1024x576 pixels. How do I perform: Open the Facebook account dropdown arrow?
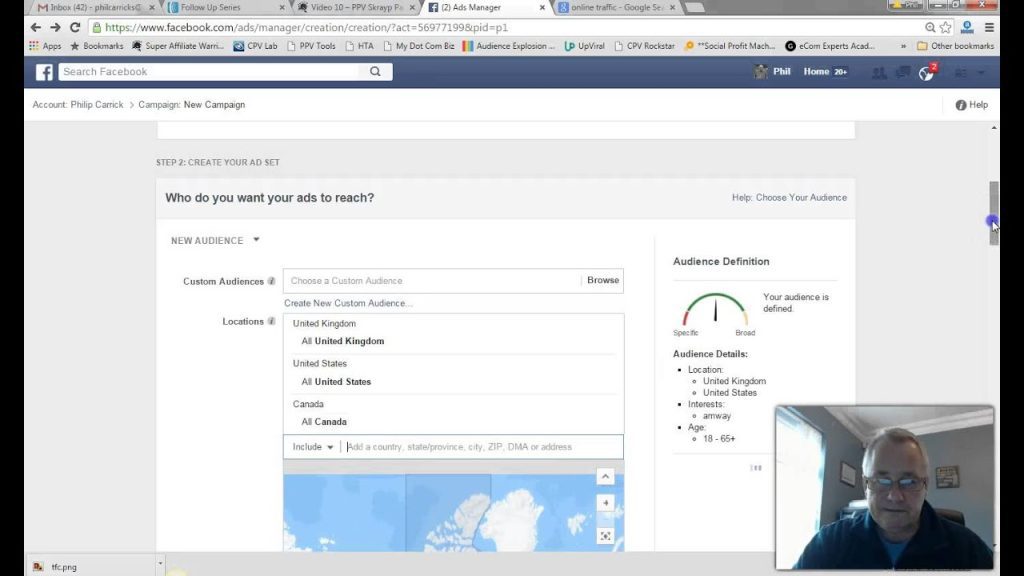coord(981,72)
